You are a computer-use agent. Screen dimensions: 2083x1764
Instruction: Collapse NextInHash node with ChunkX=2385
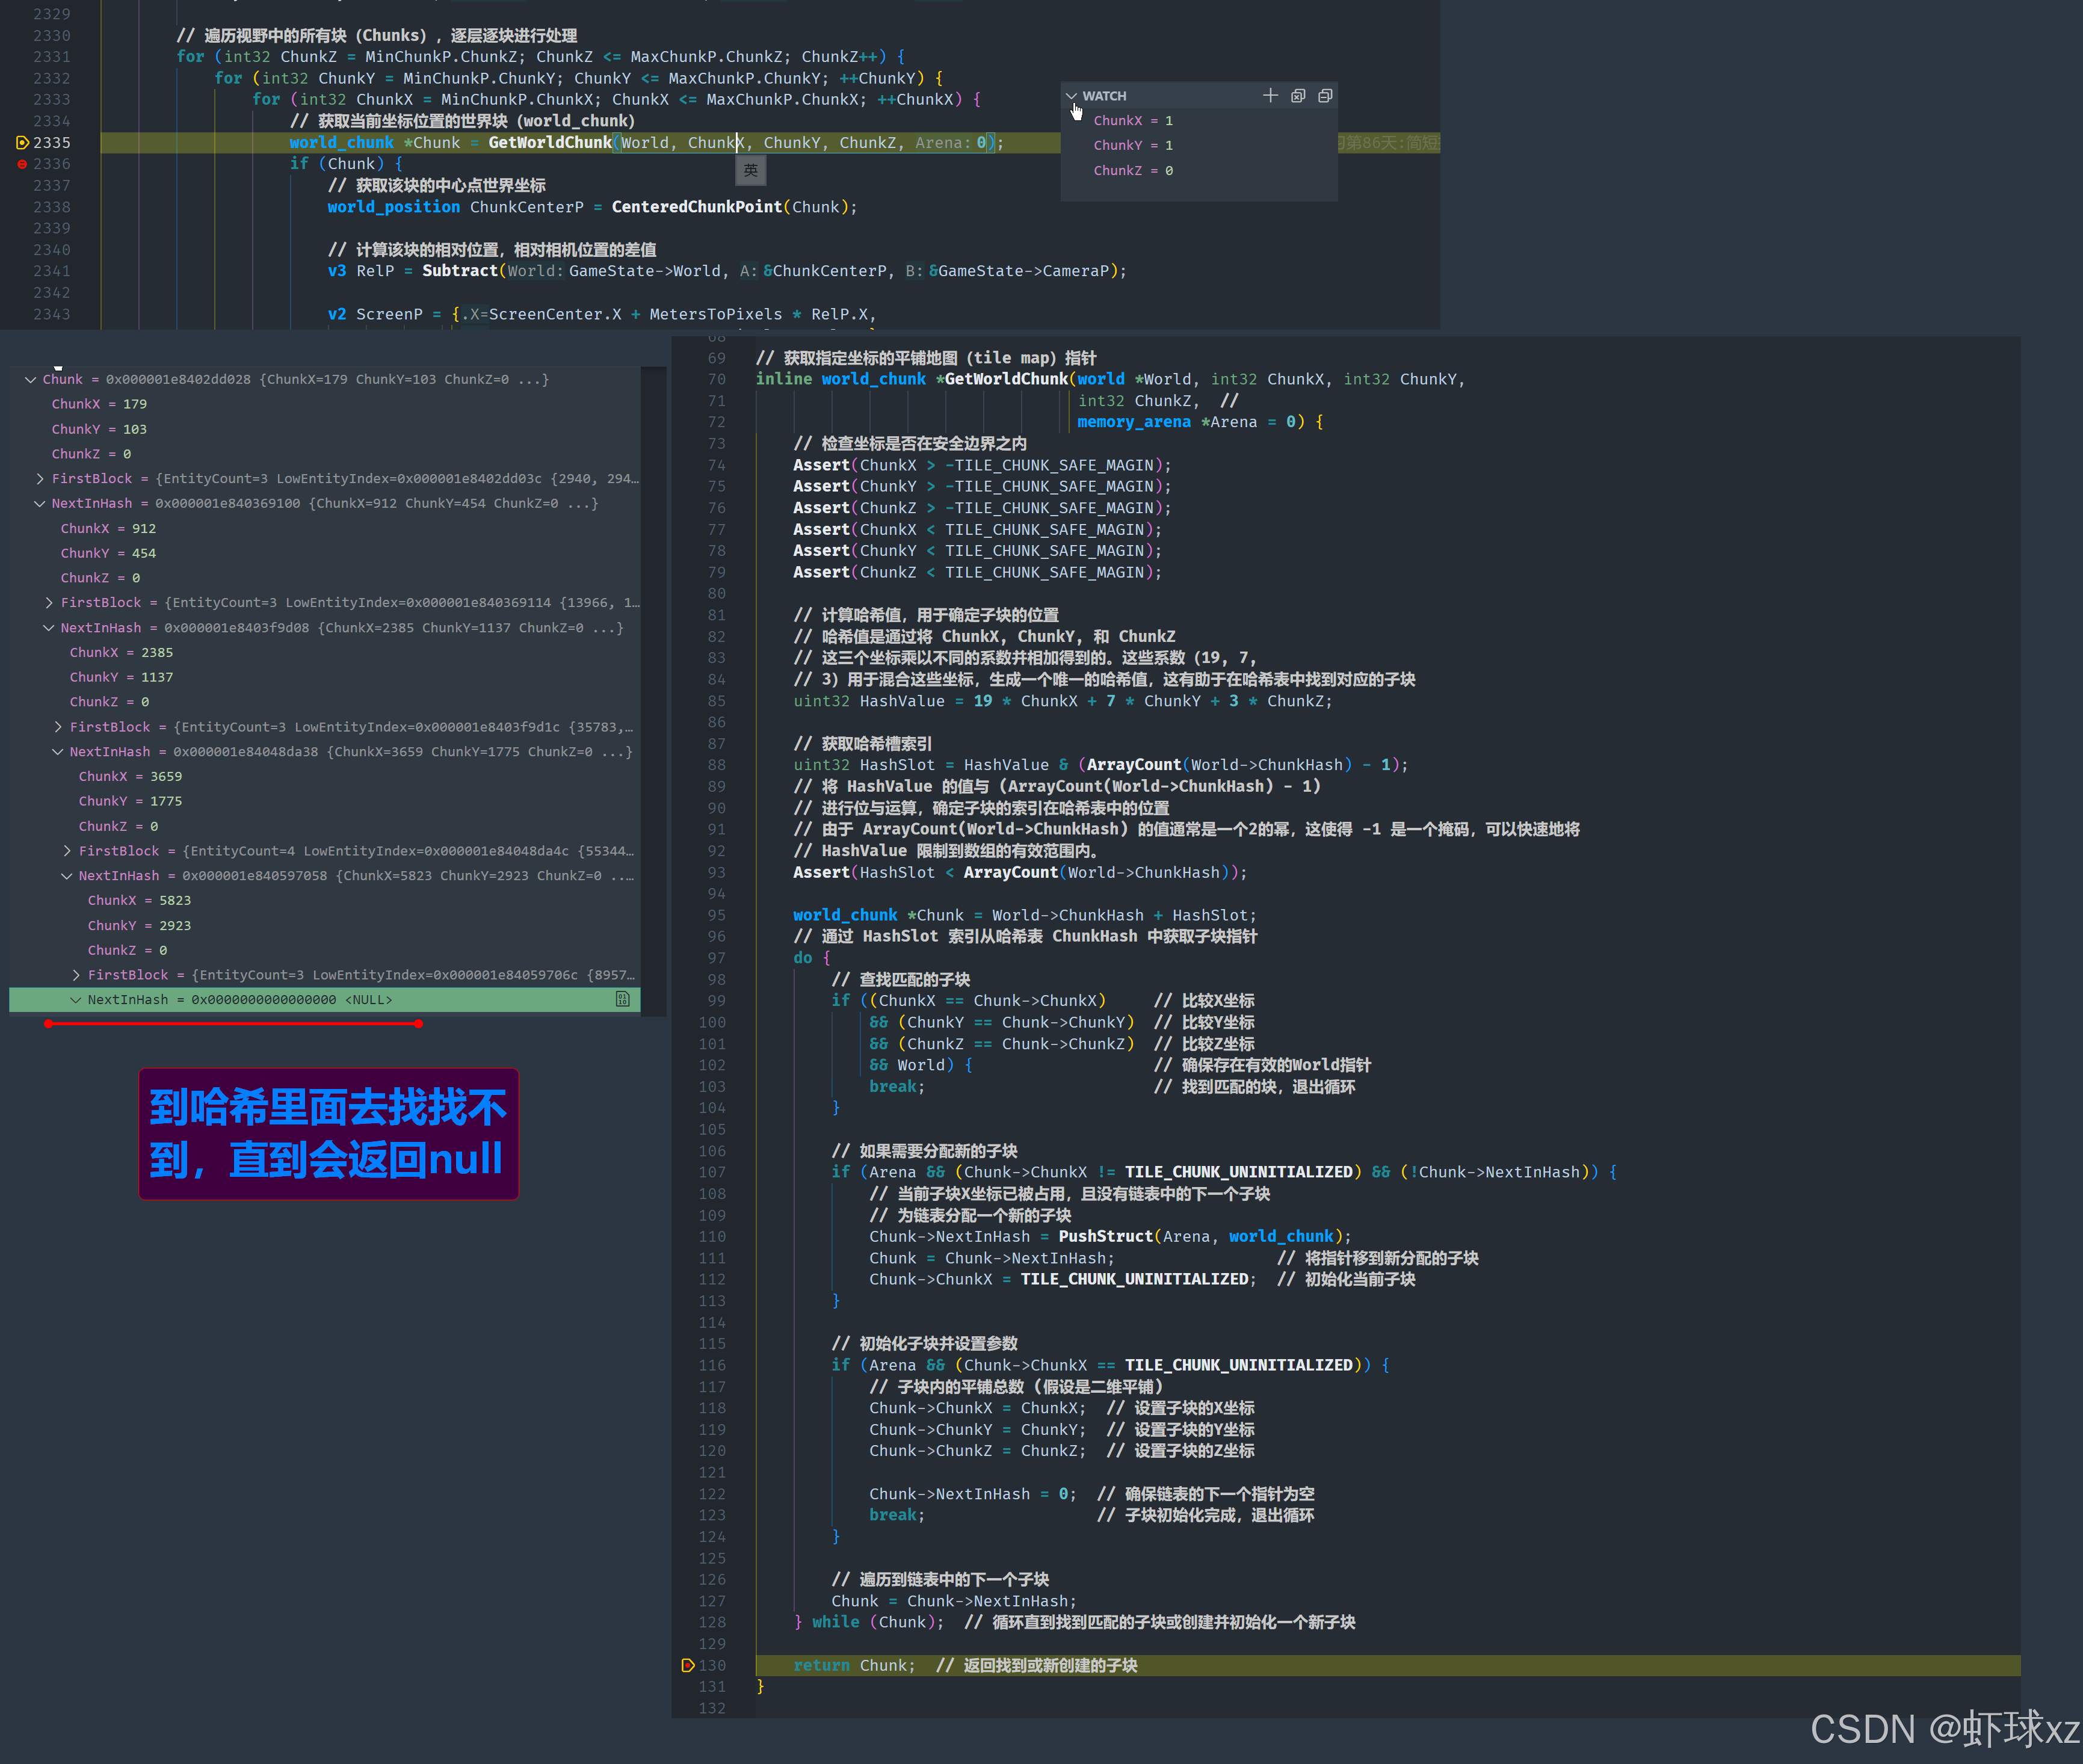pyautogui.click(x=49, y=627)
